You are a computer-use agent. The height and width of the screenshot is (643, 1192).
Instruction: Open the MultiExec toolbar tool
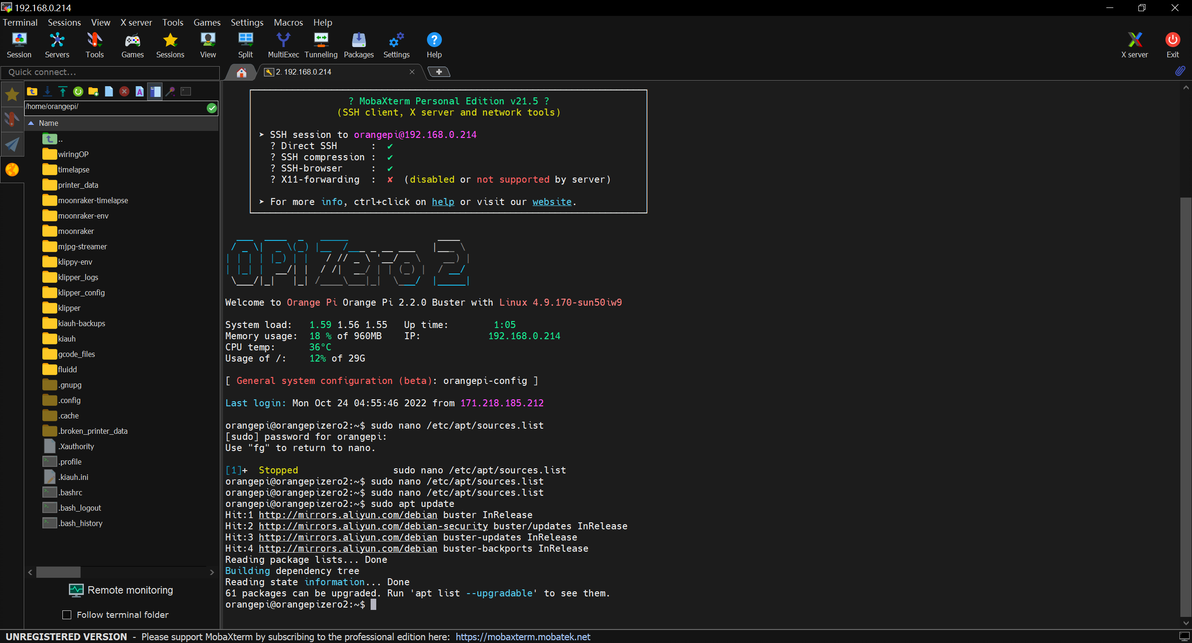click(x=283, y=44)
